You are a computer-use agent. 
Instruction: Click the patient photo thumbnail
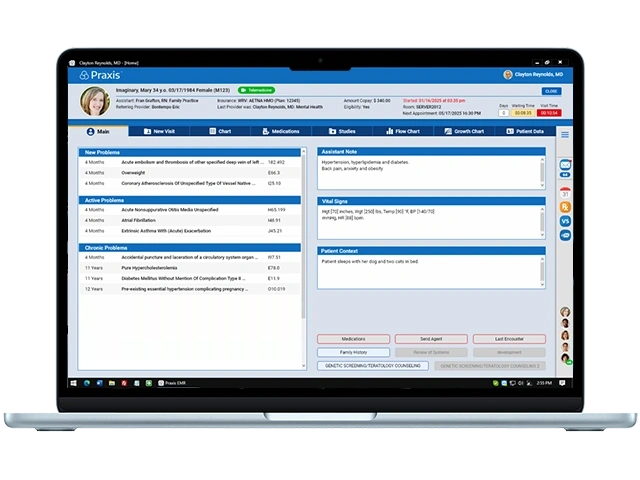96,101
